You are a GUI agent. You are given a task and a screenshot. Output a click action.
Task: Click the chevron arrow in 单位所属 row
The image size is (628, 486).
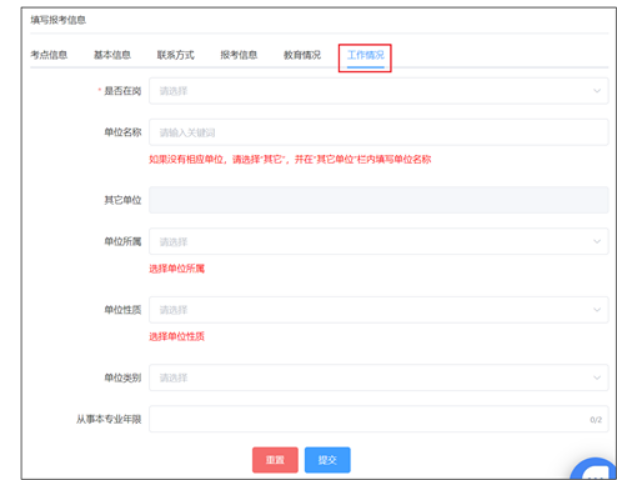click(x=597, y=241)
